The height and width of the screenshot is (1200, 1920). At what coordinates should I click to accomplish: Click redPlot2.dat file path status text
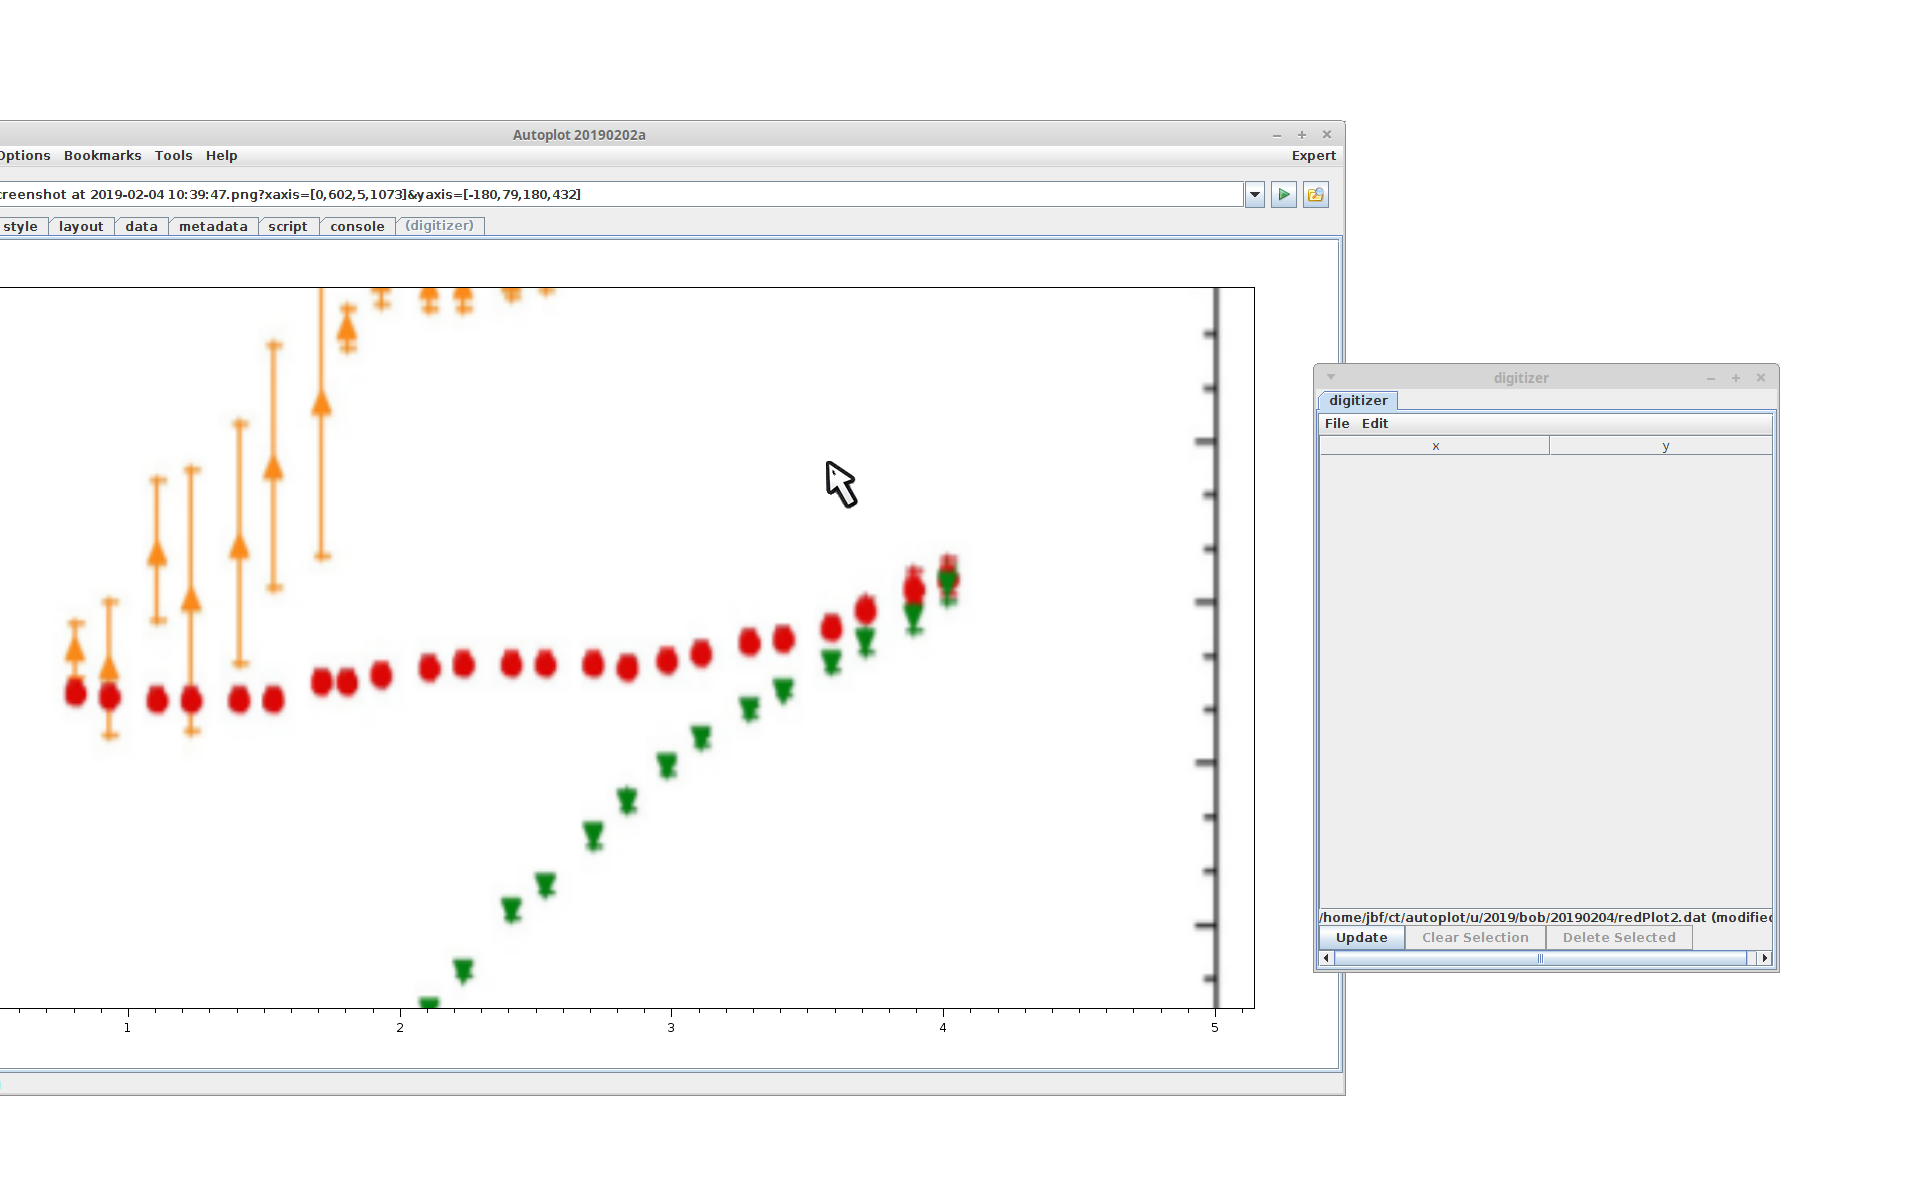[1546, 917]
